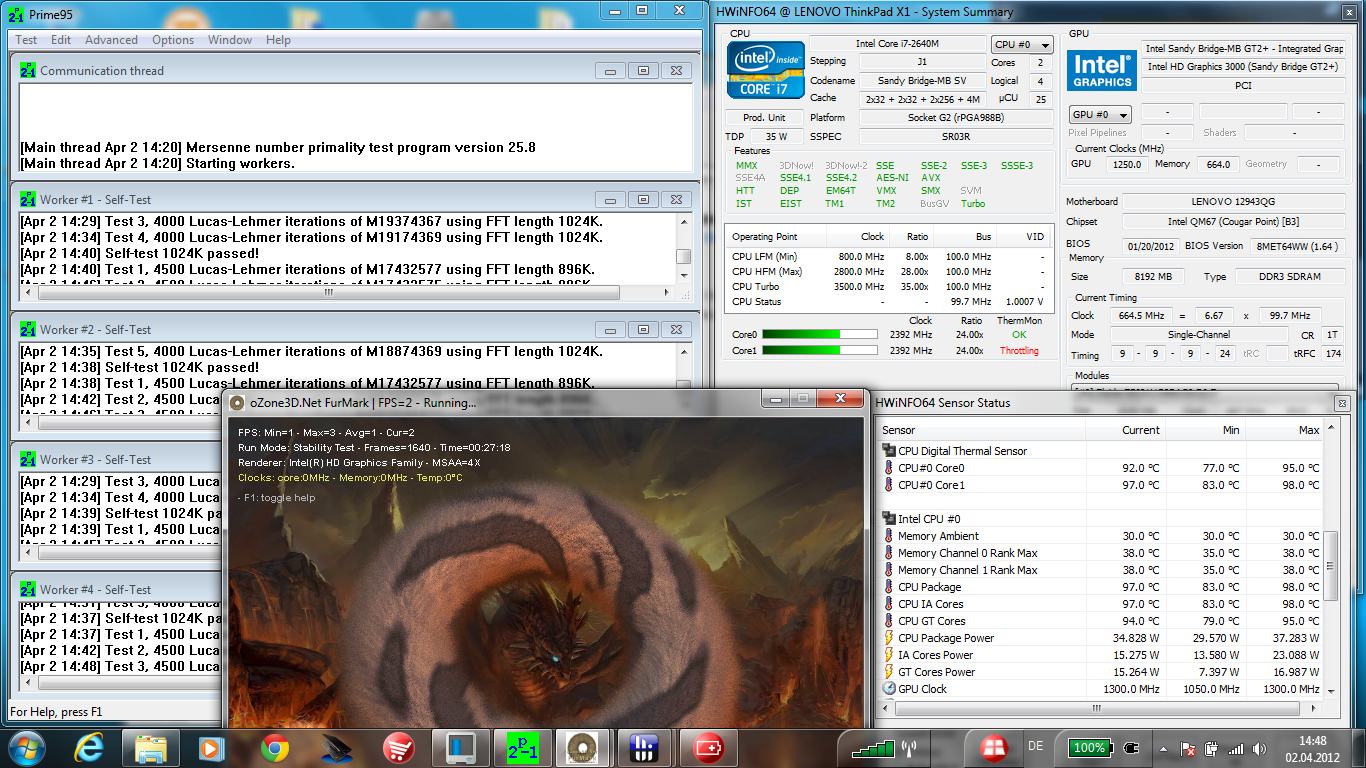
Task: Click the Worker #1 window icon
Action: tap(28, 200)
